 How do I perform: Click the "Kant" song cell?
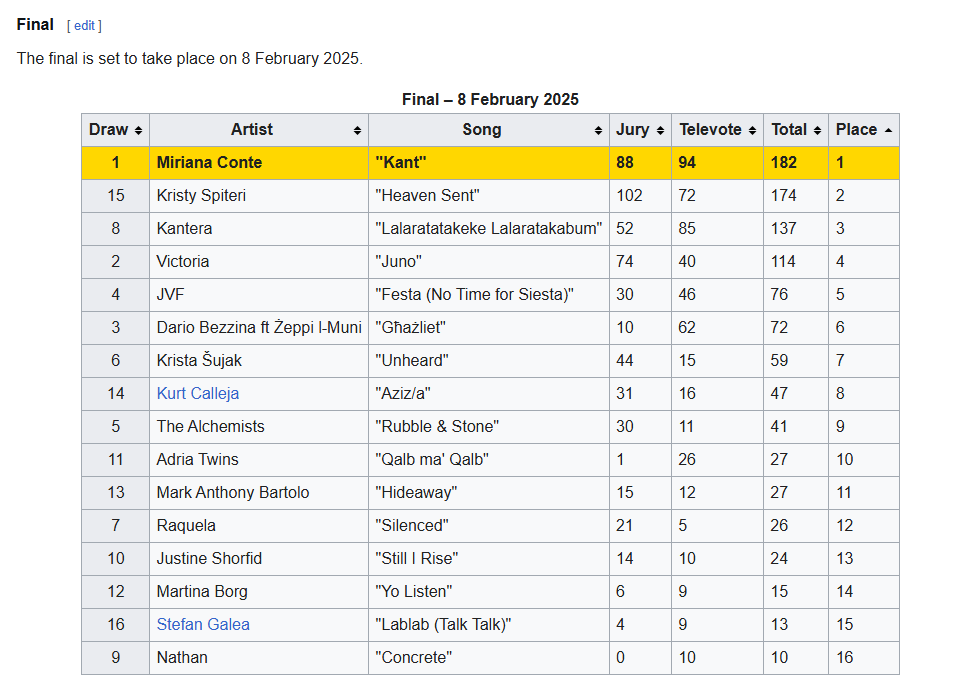[x=488, y=162]
